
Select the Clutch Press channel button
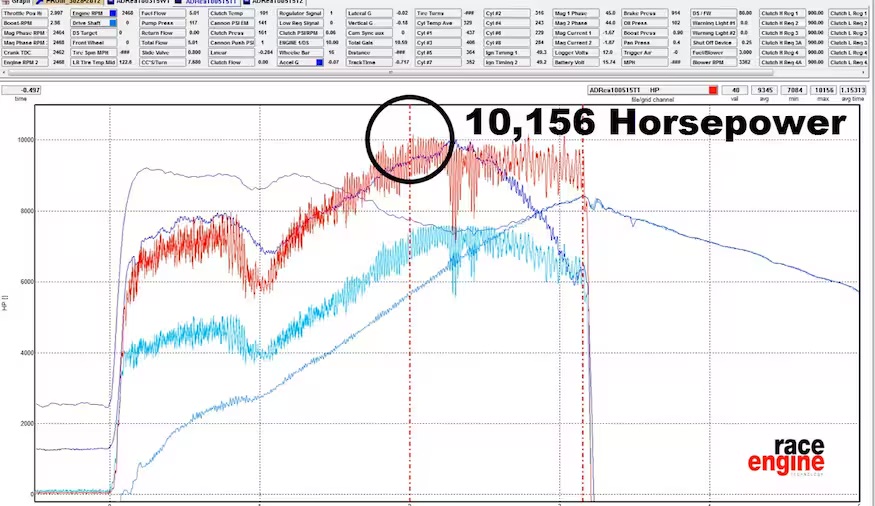tap(232, 33)
